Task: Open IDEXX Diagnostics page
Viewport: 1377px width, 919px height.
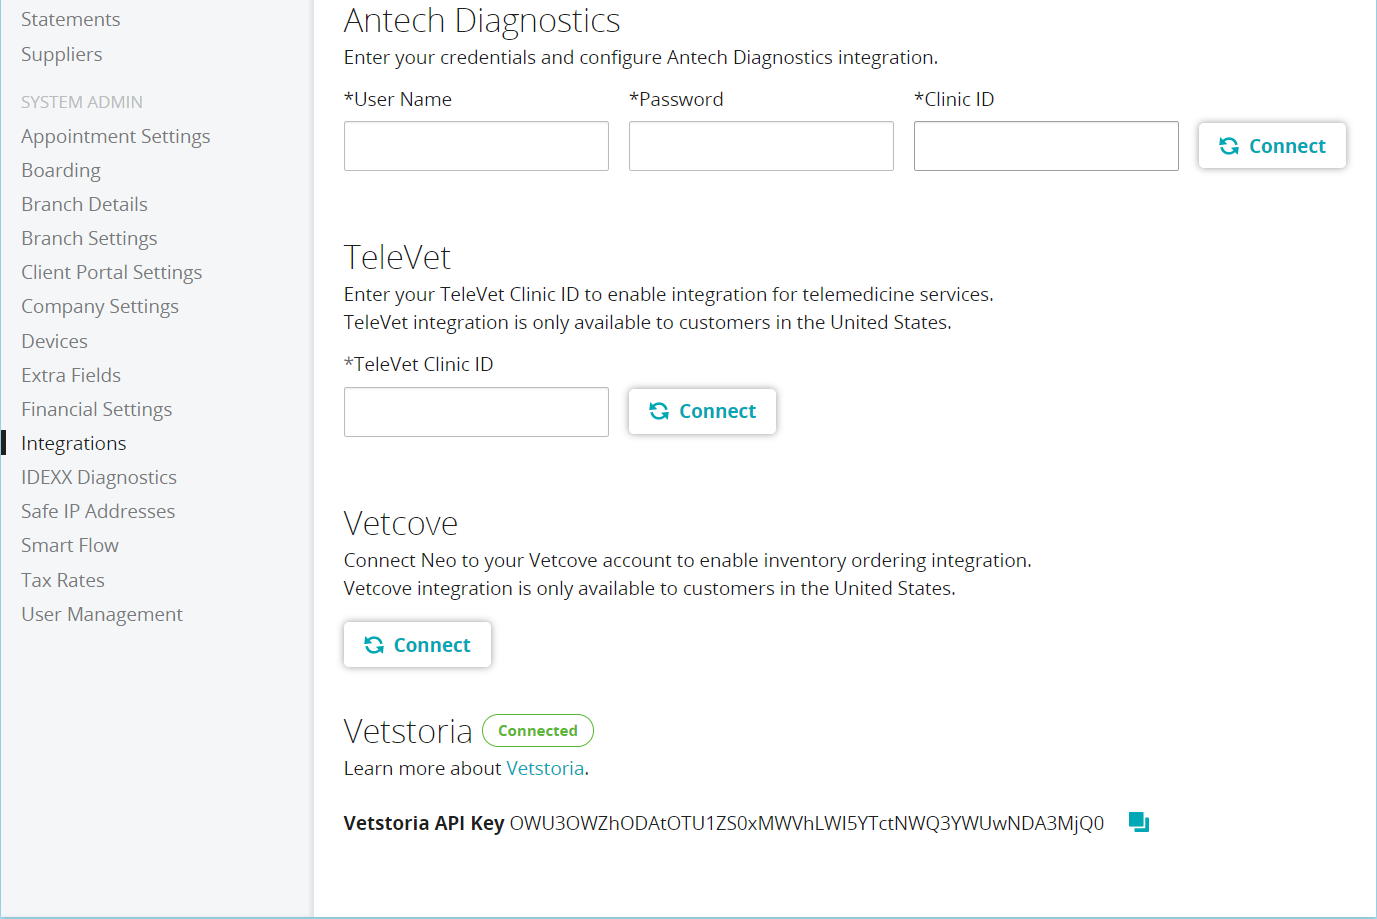Action: click(99, 477)
